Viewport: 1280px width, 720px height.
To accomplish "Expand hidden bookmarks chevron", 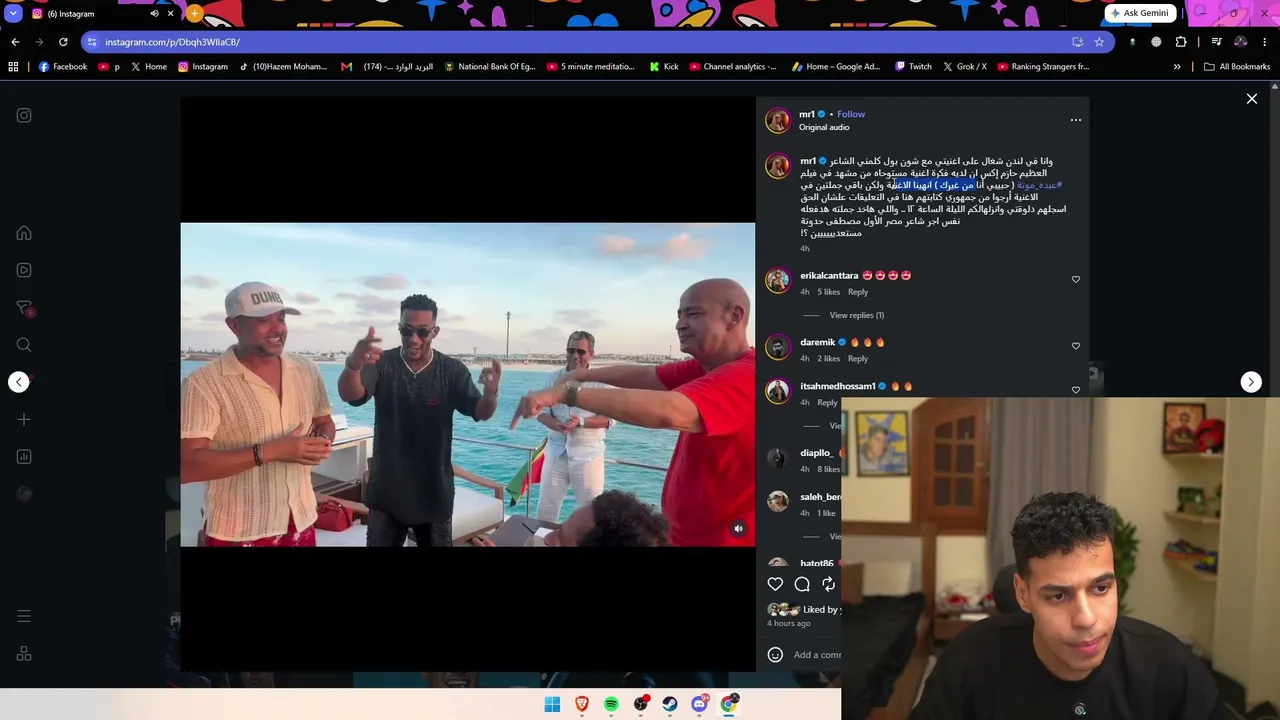I will (1177, 67).
